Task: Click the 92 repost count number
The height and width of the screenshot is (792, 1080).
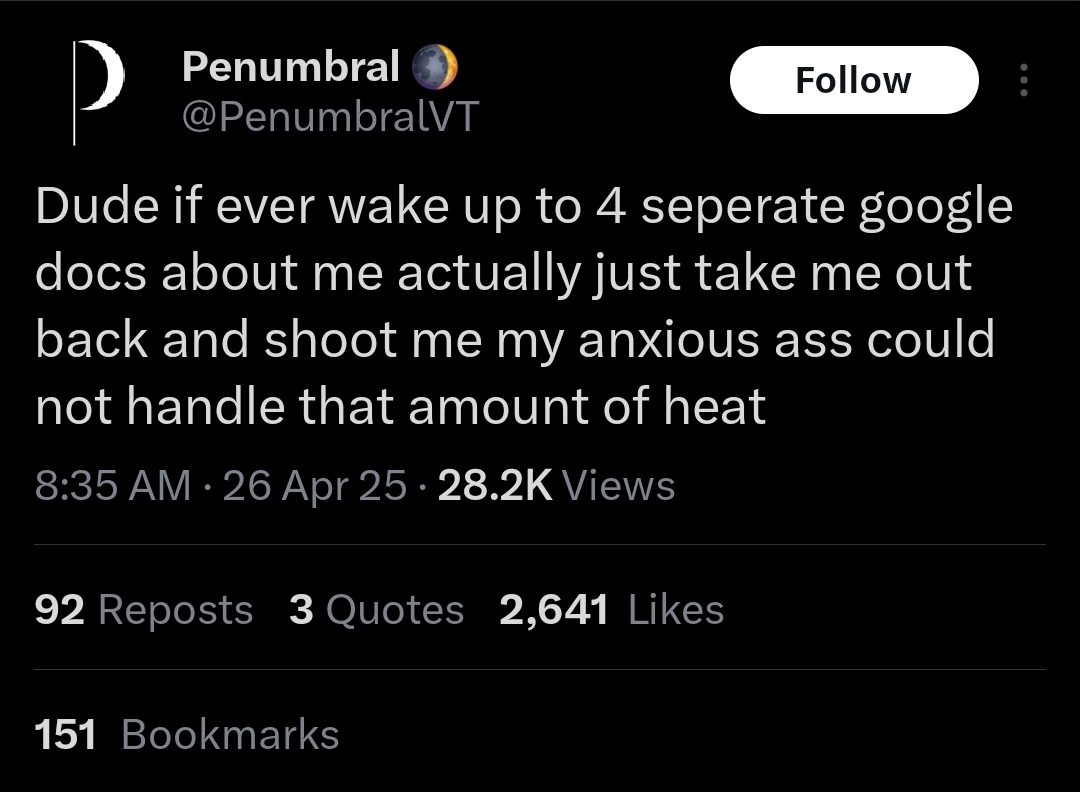Action: tap(59, 610)
